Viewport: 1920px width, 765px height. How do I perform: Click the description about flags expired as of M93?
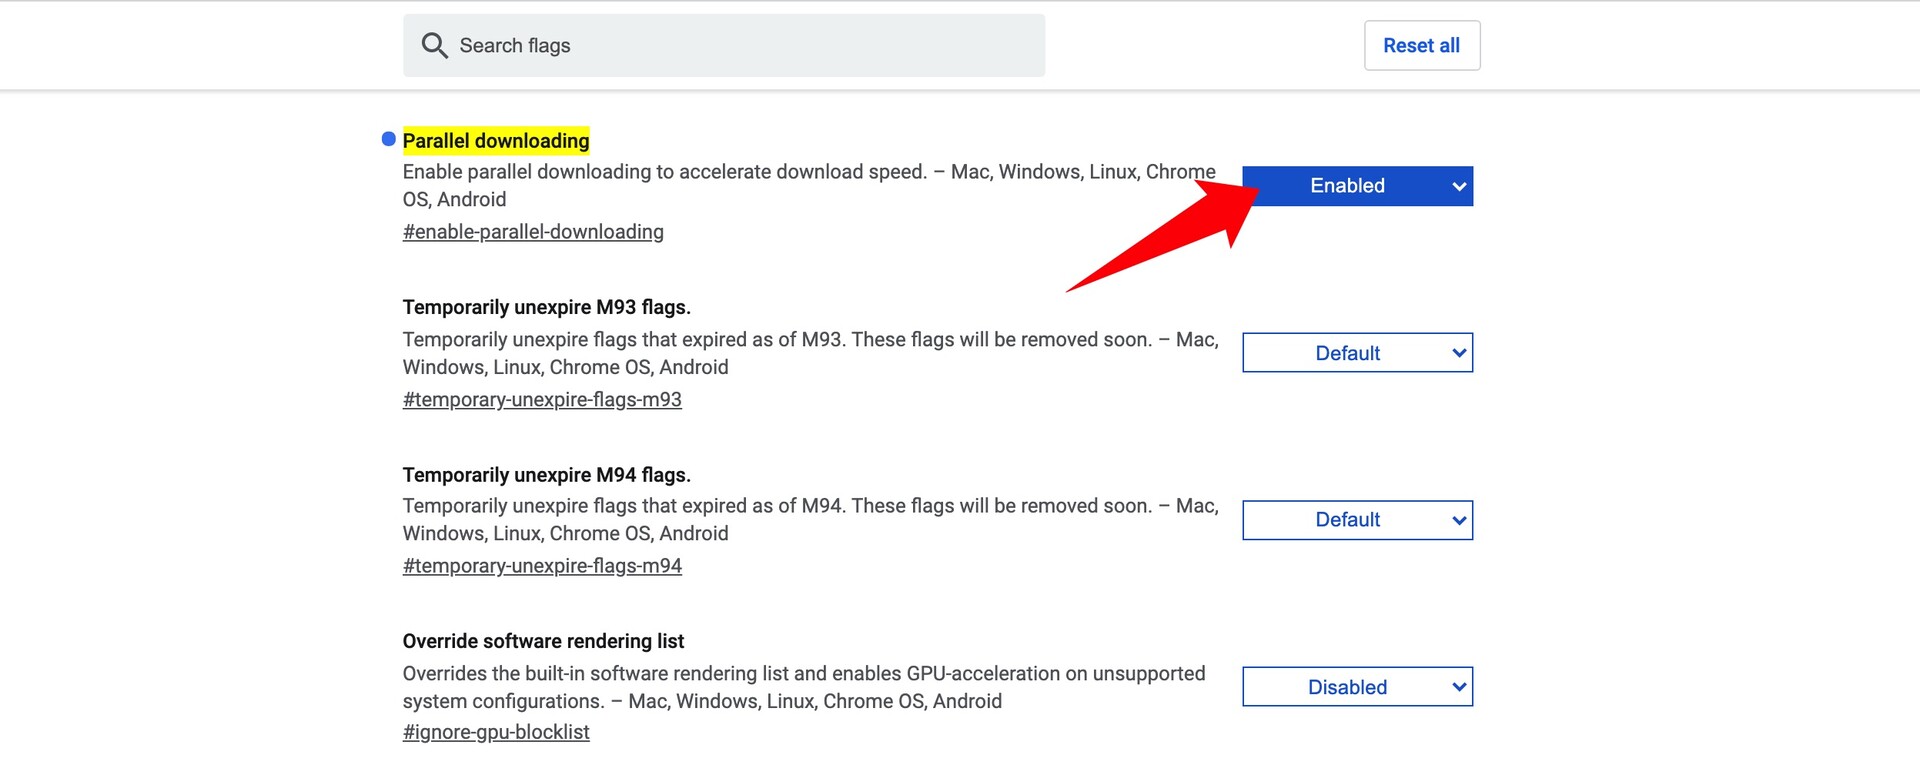point(810,353)
